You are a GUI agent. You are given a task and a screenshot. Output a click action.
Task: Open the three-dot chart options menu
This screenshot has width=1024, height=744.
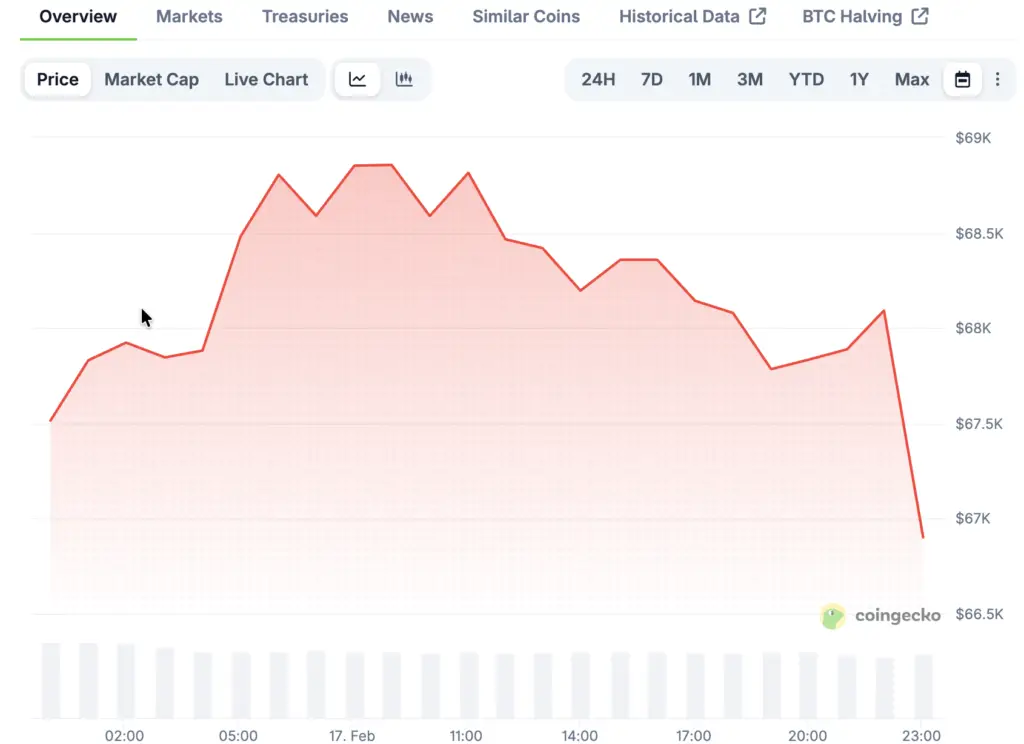point(997,80)
